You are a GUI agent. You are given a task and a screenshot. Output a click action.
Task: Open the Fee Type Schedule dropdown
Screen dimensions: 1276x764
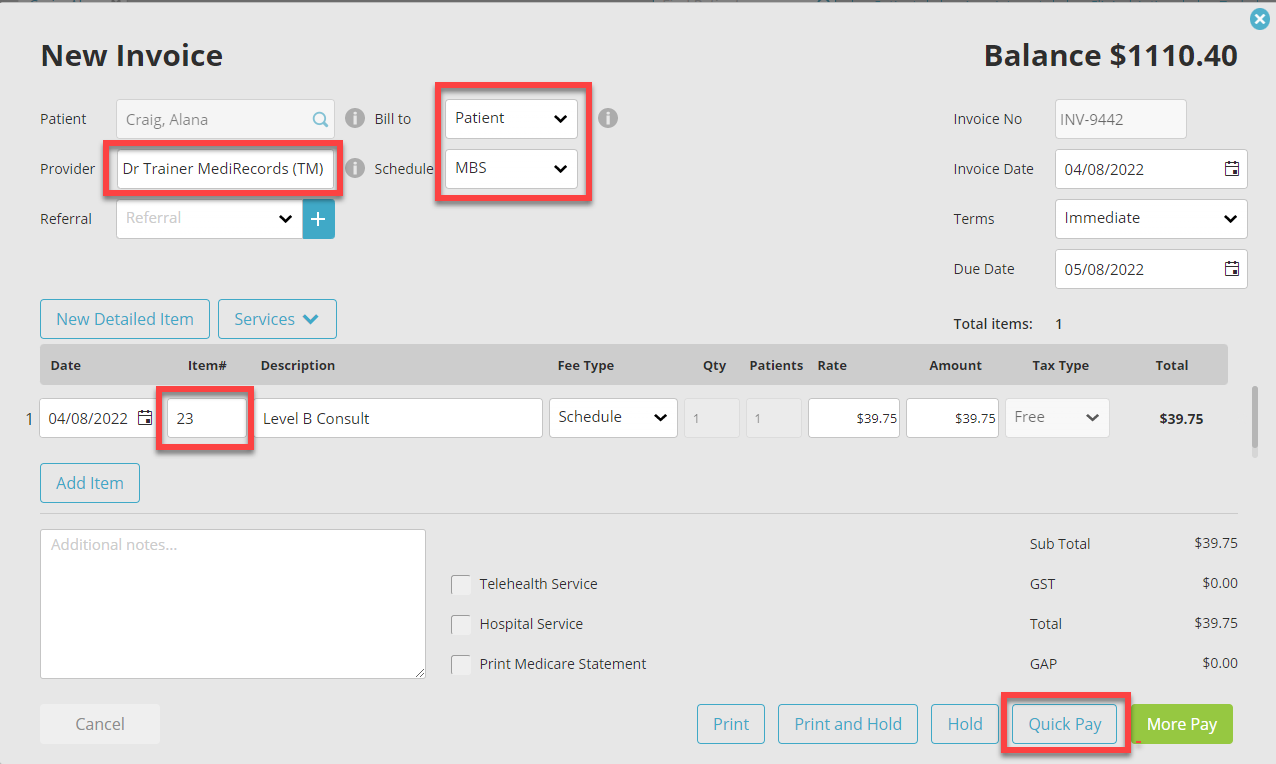click(x=613, y=417)
